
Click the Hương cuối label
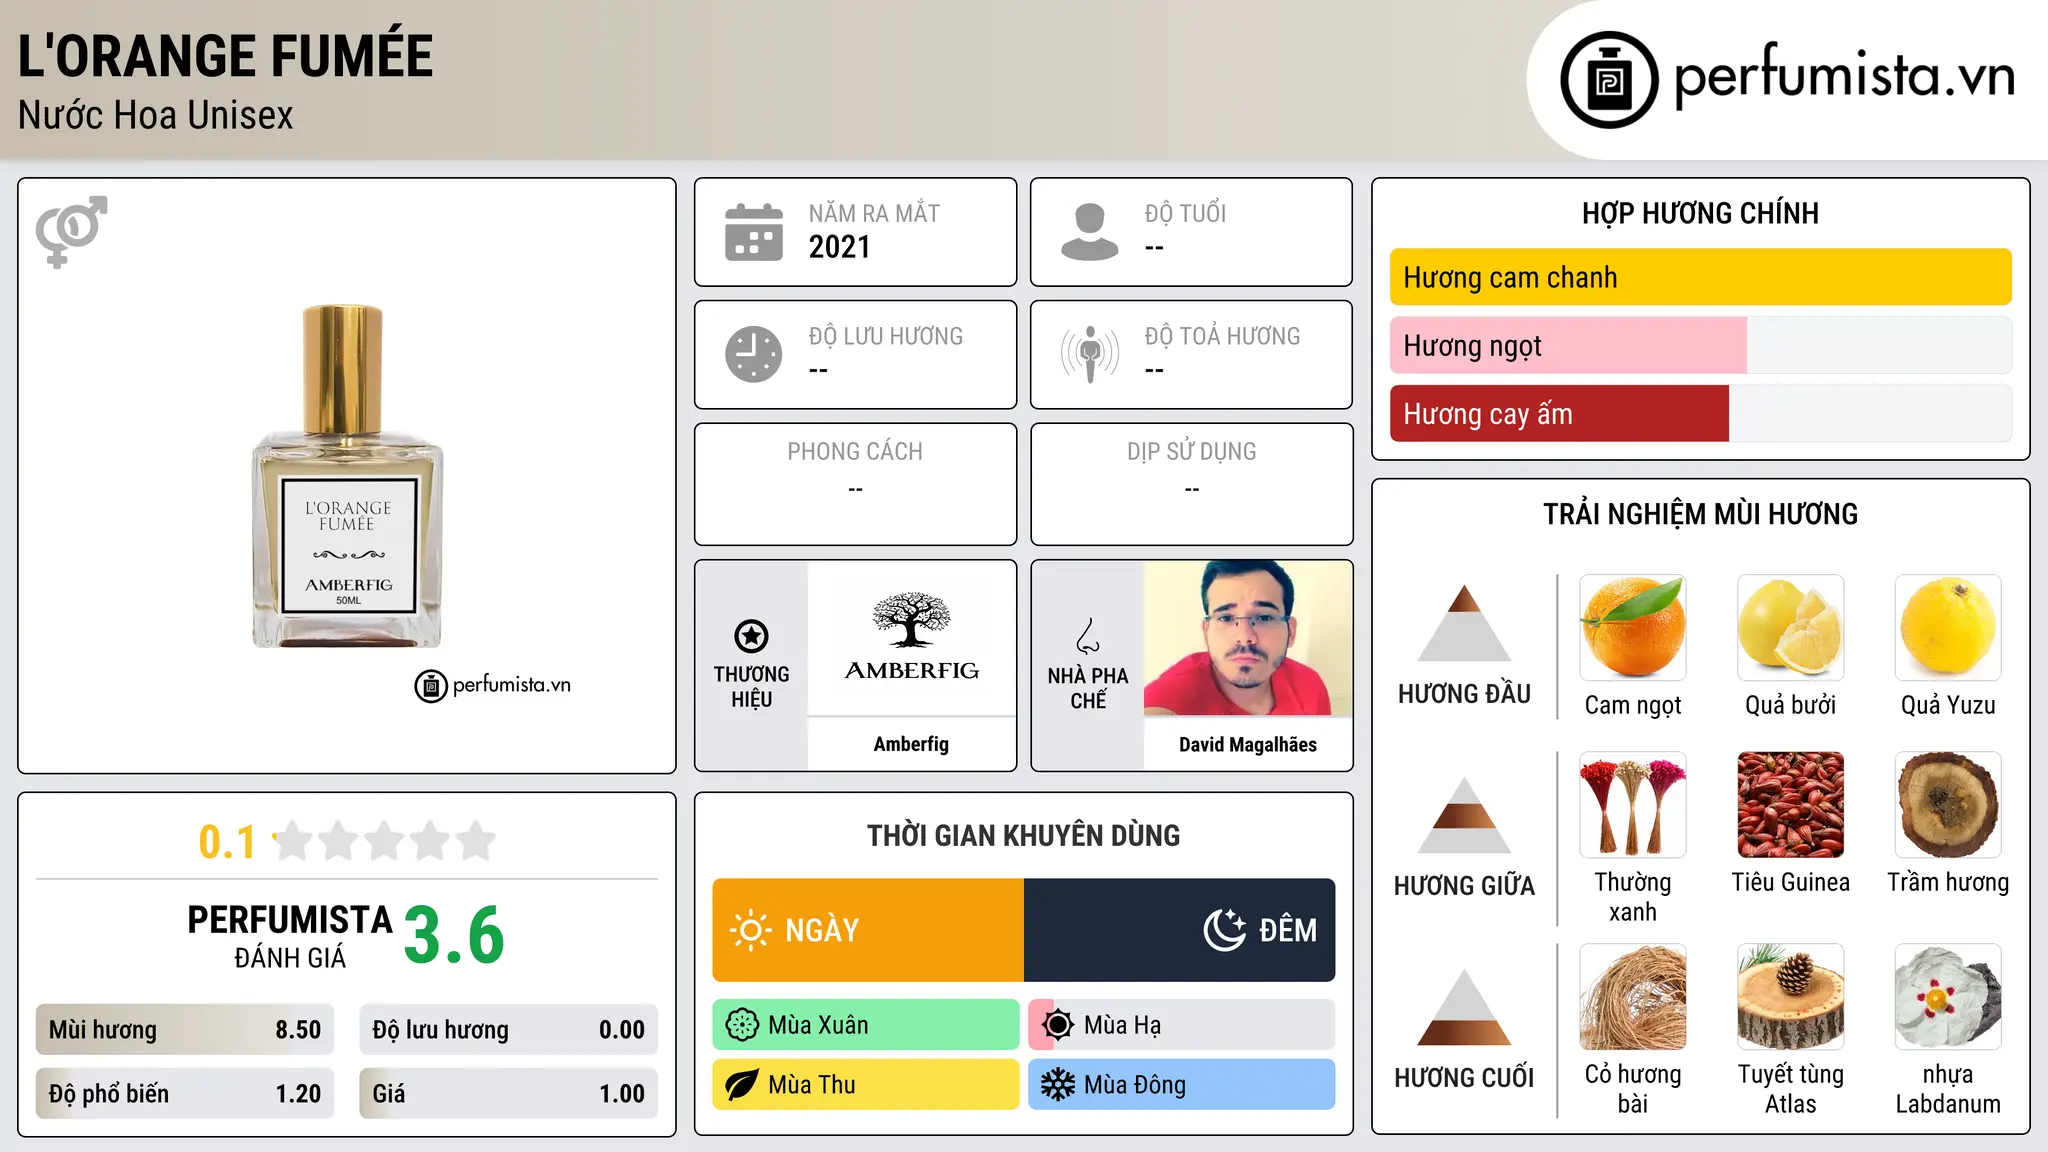(x=1464, y=1078)
